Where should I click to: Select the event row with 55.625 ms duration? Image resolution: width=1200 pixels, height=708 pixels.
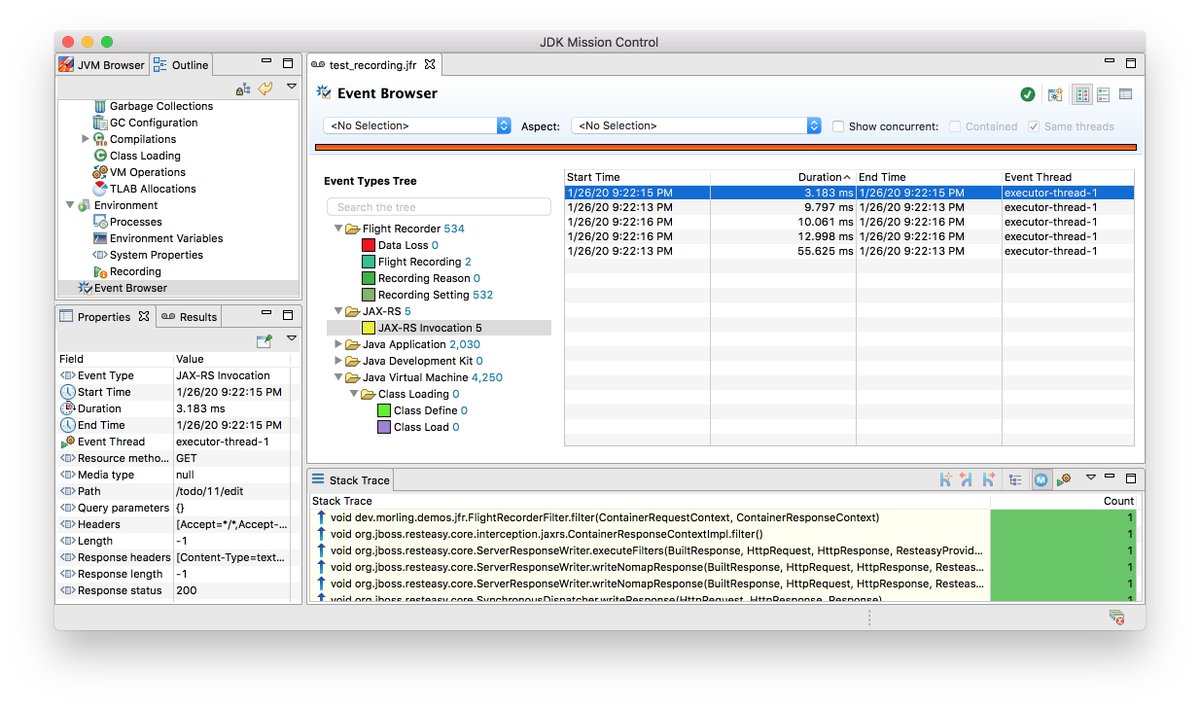[849, 251]
